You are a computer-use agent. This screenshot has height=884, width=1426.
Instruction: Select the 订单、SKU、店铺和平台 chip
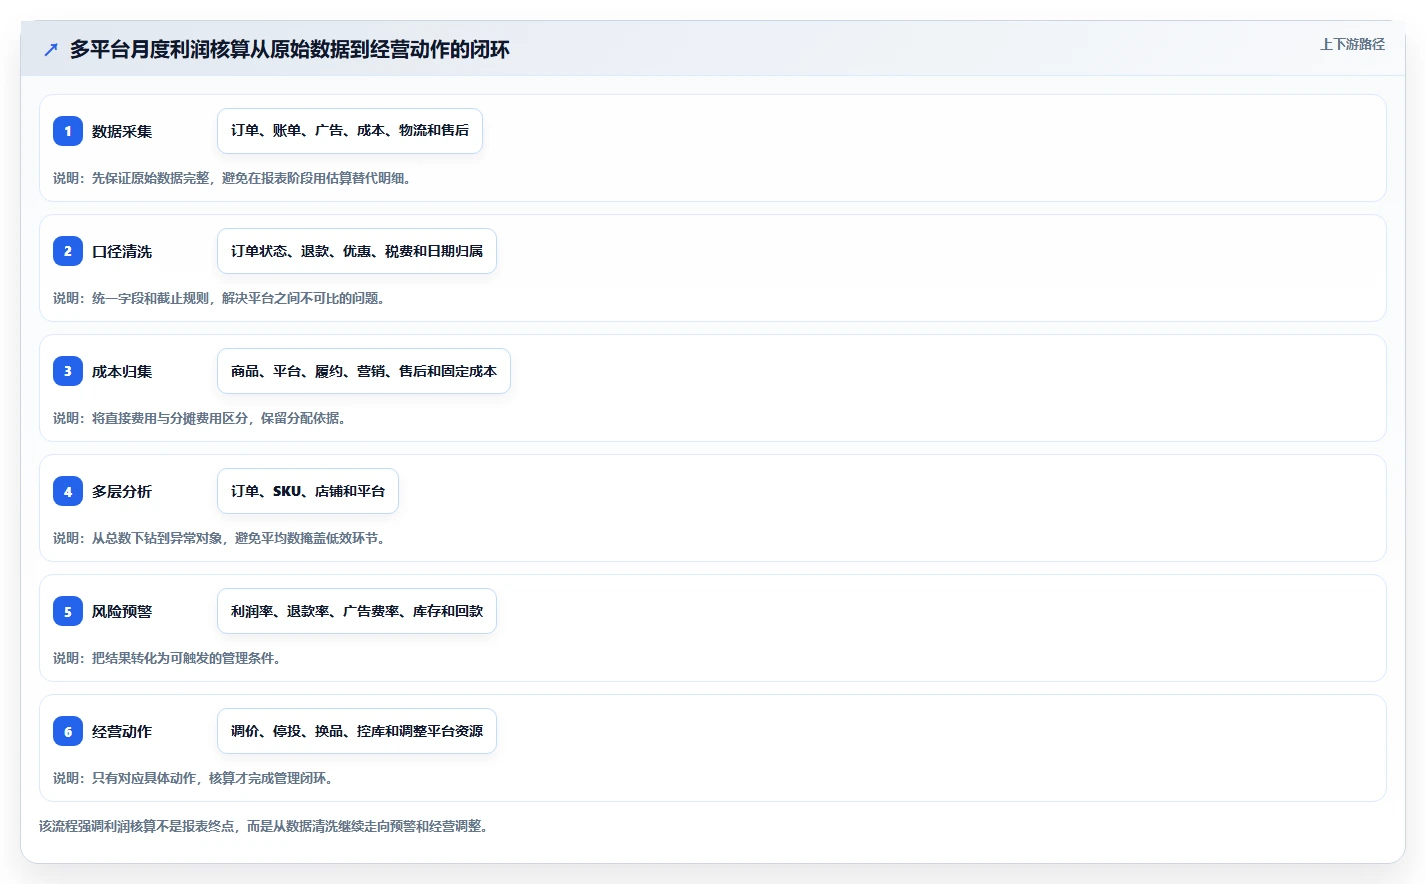(x=308, y=491)
